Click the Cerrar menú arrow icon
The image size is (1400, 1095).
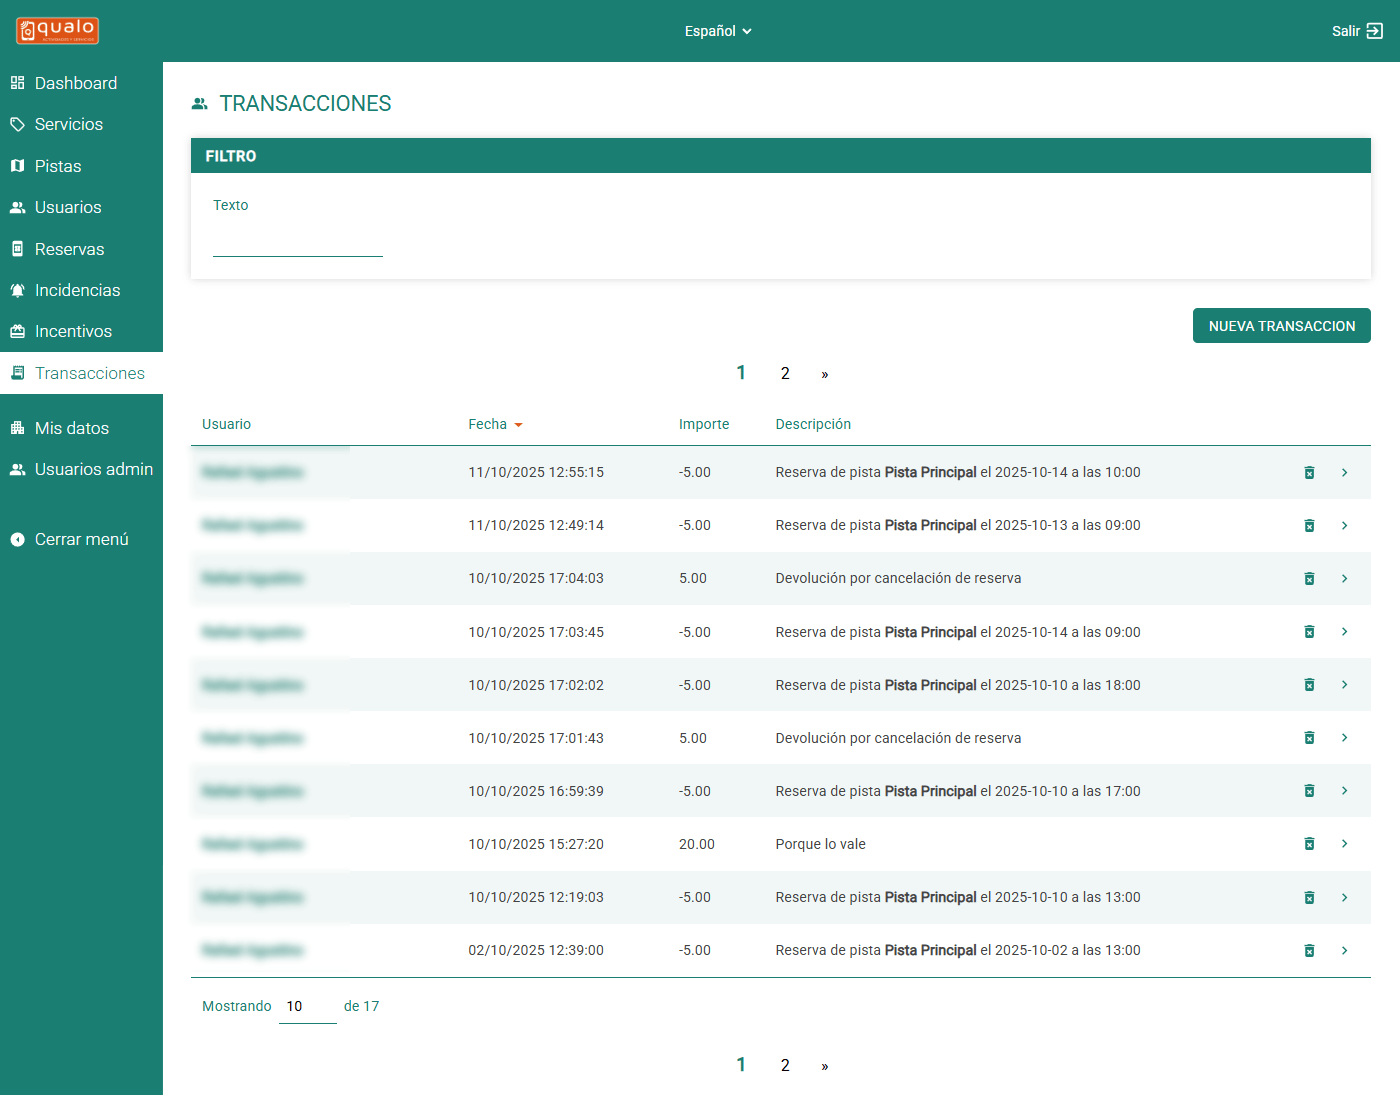17,540
